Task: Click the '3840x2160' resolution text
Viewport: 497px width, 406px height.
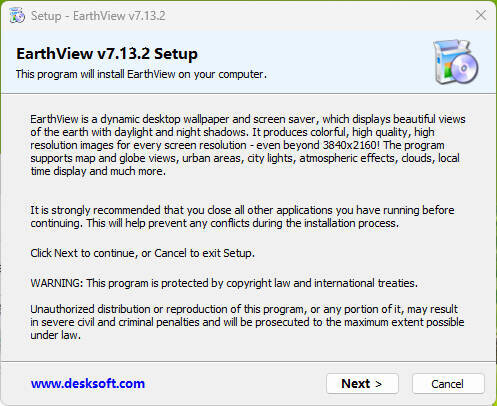Action: (x=350, y=145)
